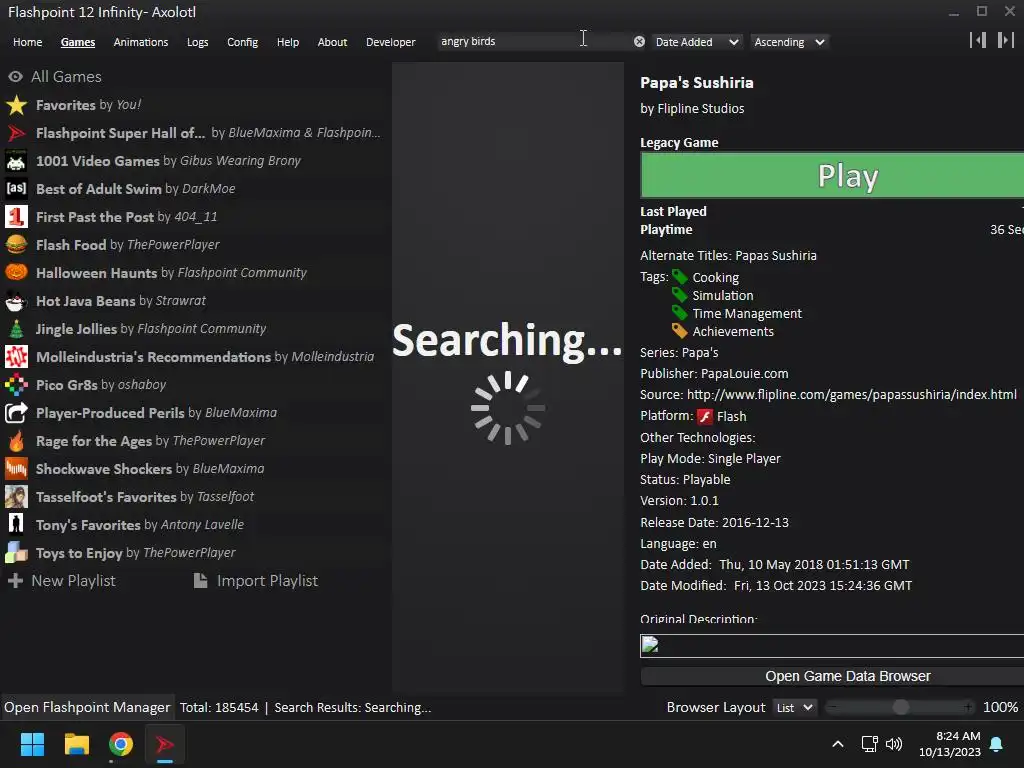Open the Help tab
1024x768 pixels.
tap(288, 42)
